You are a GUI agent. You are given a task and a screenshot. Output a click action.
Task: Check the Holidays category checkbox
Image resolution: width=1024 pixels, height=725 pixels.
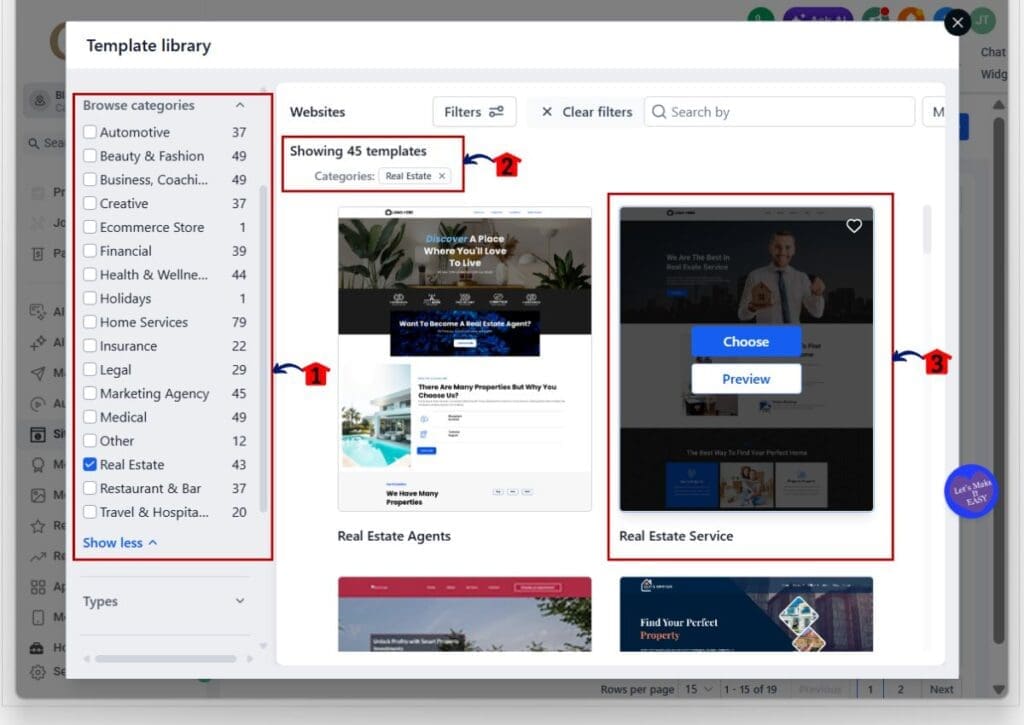pos(90,298)
